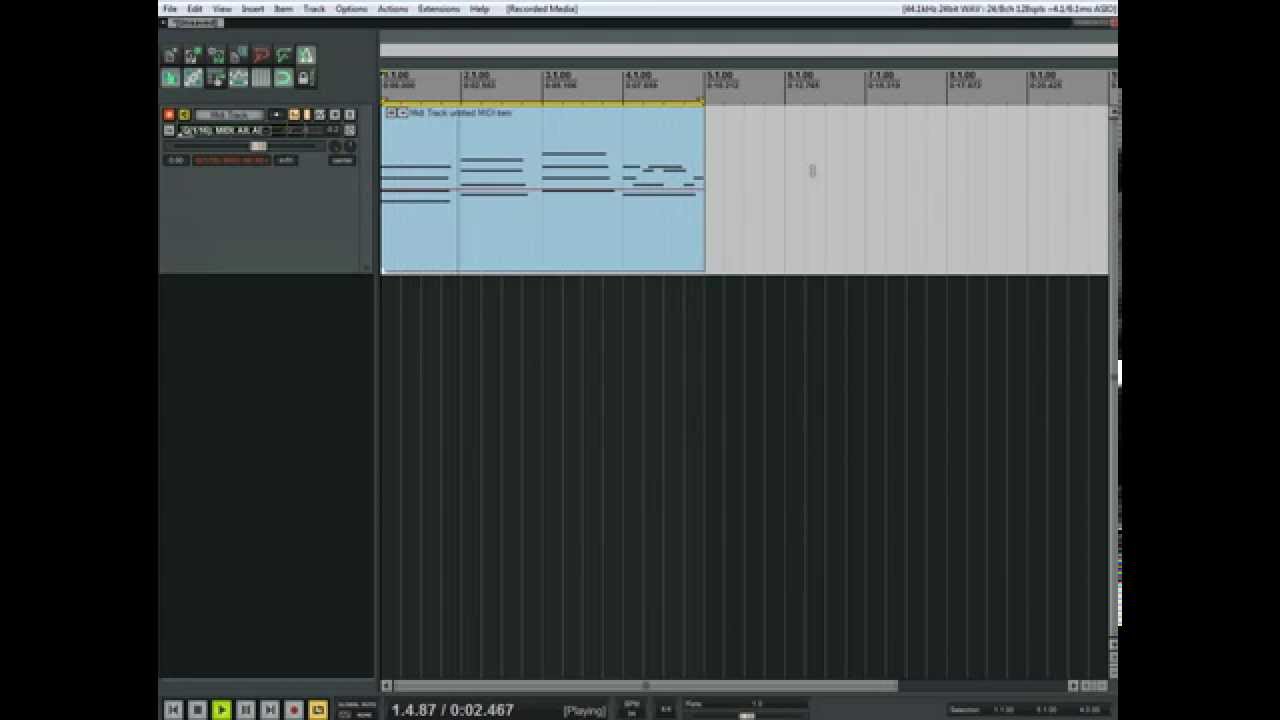Open the Track menu
The width and height of the screenshot is (1280, 720).
click(x=314, y=9)
